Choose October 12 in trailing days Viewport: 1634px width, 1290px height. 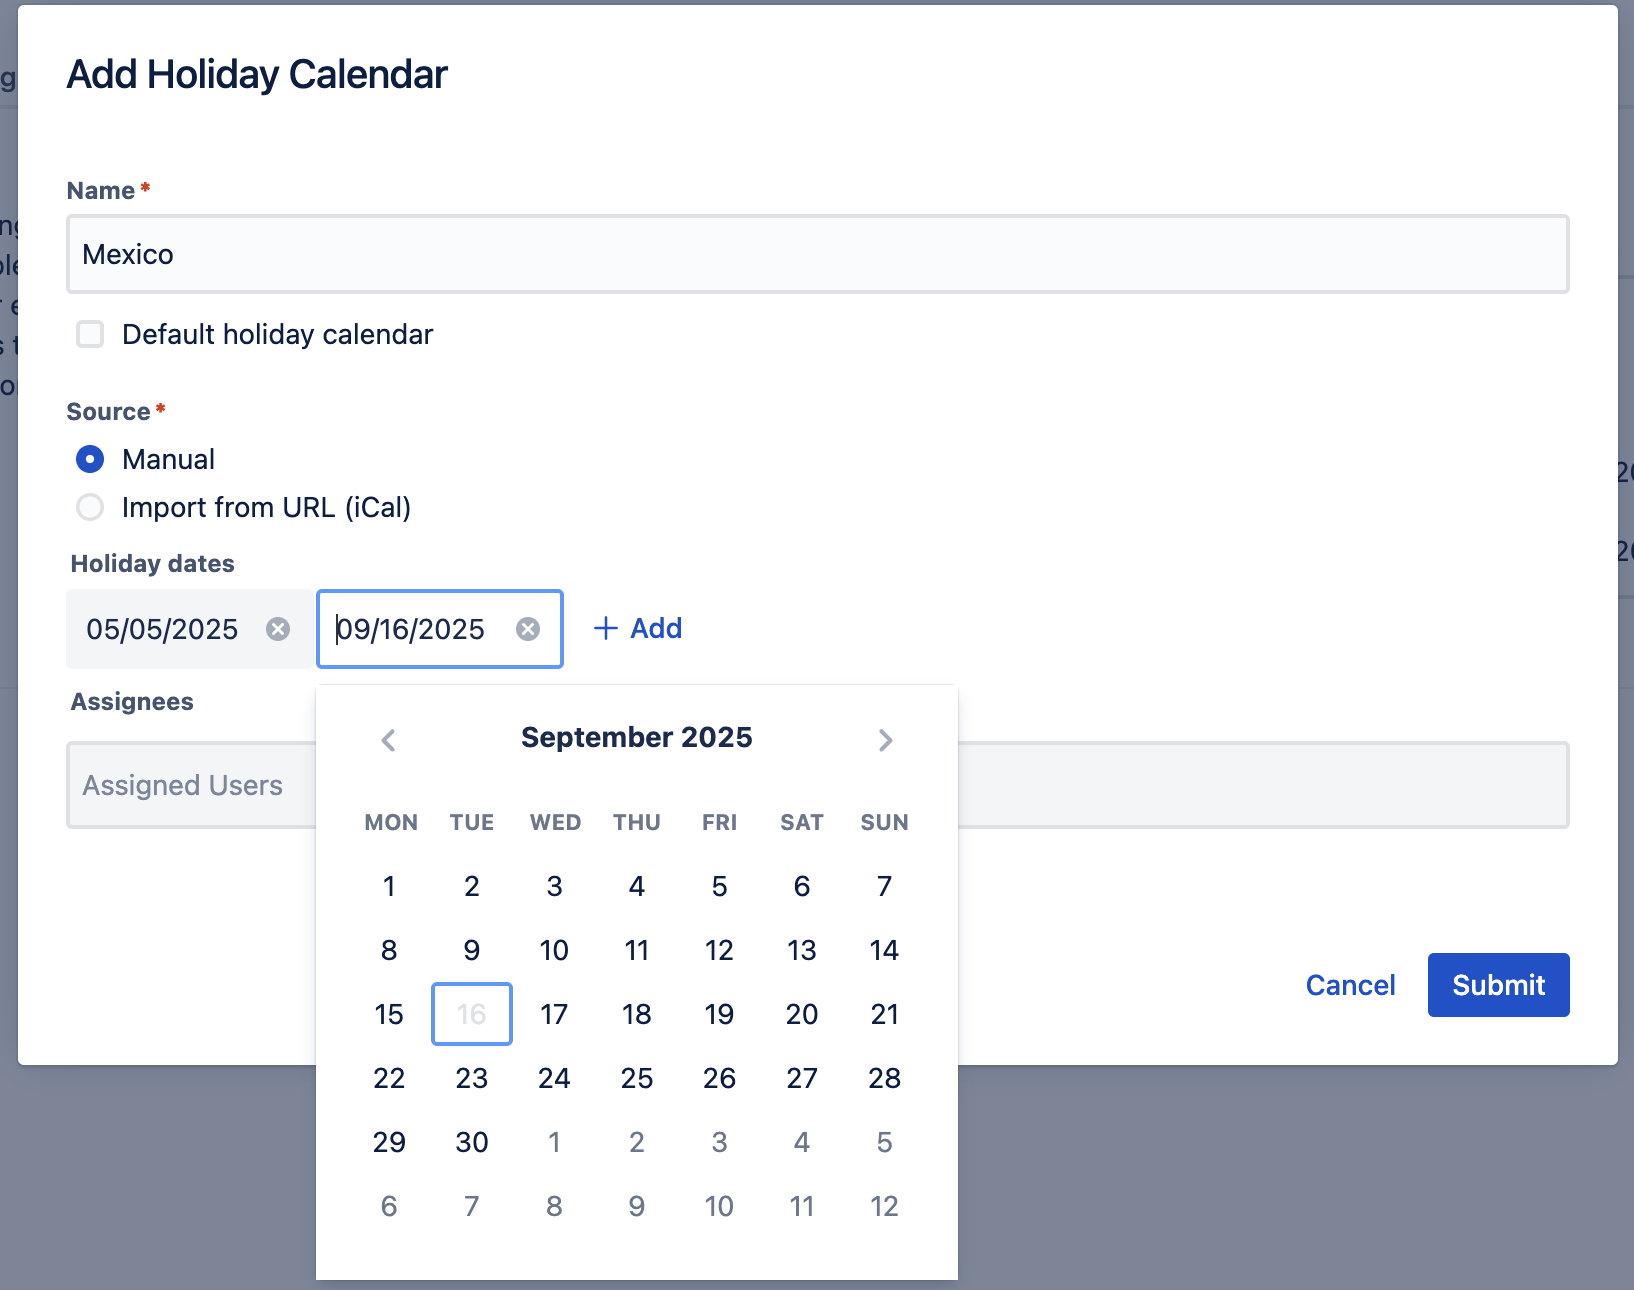(x=884, y=1206)
